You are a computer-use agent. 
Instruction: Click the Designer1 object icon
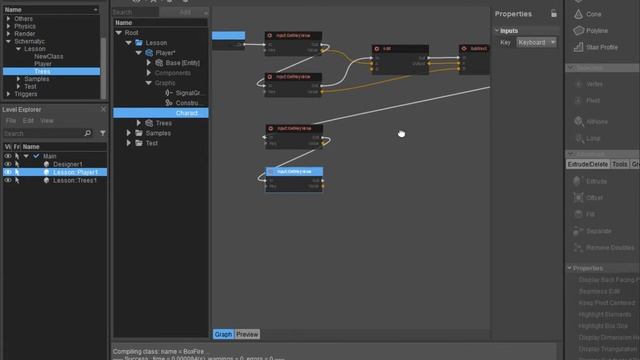pyautogui.click(x=46, y=164)
